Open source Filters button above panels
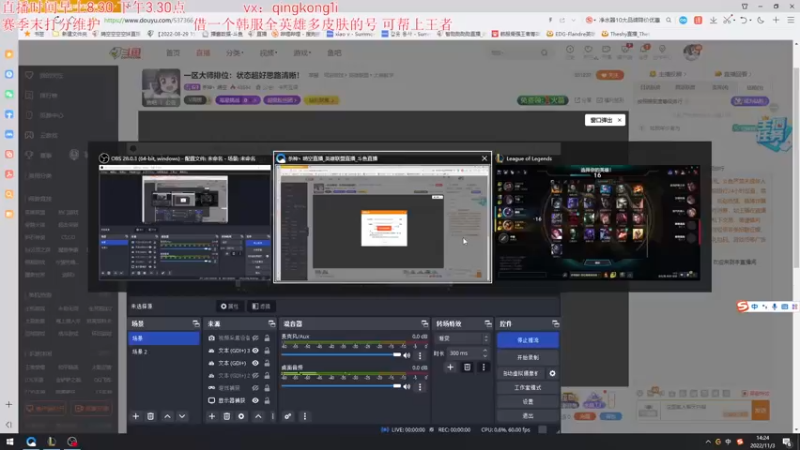Screen dimensions: 800x450 click(261, 306)
